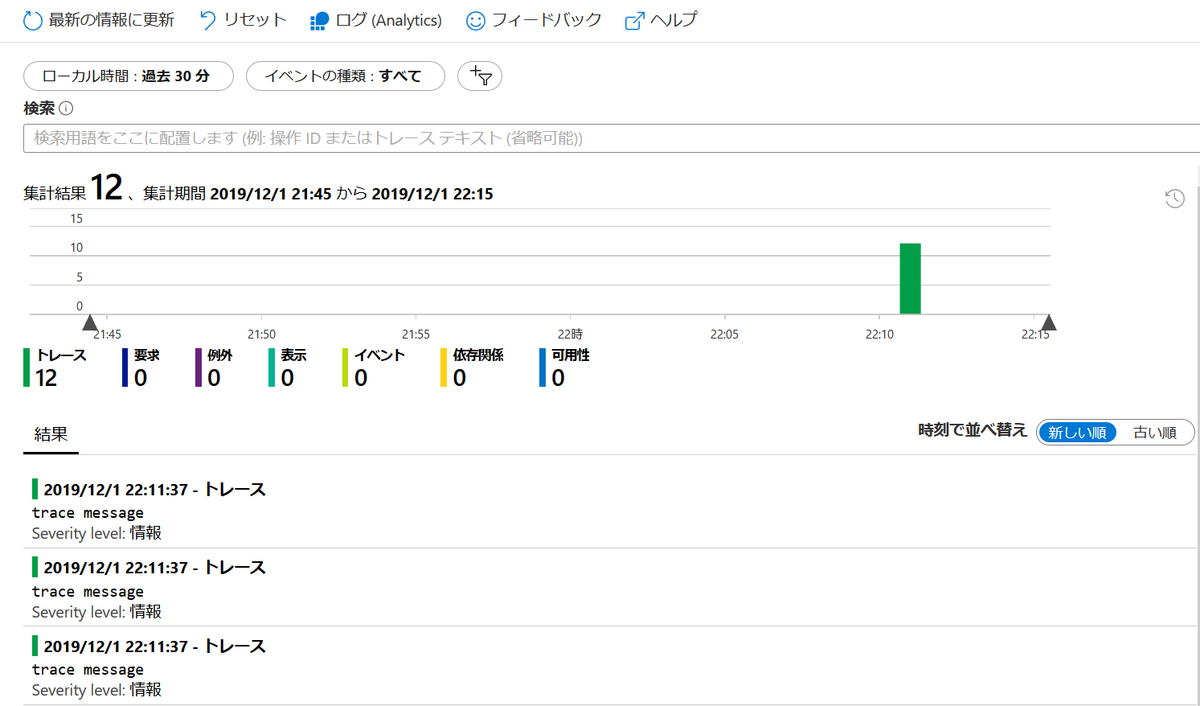Open ログ (Analytics) via its icon

coord(320,21)
